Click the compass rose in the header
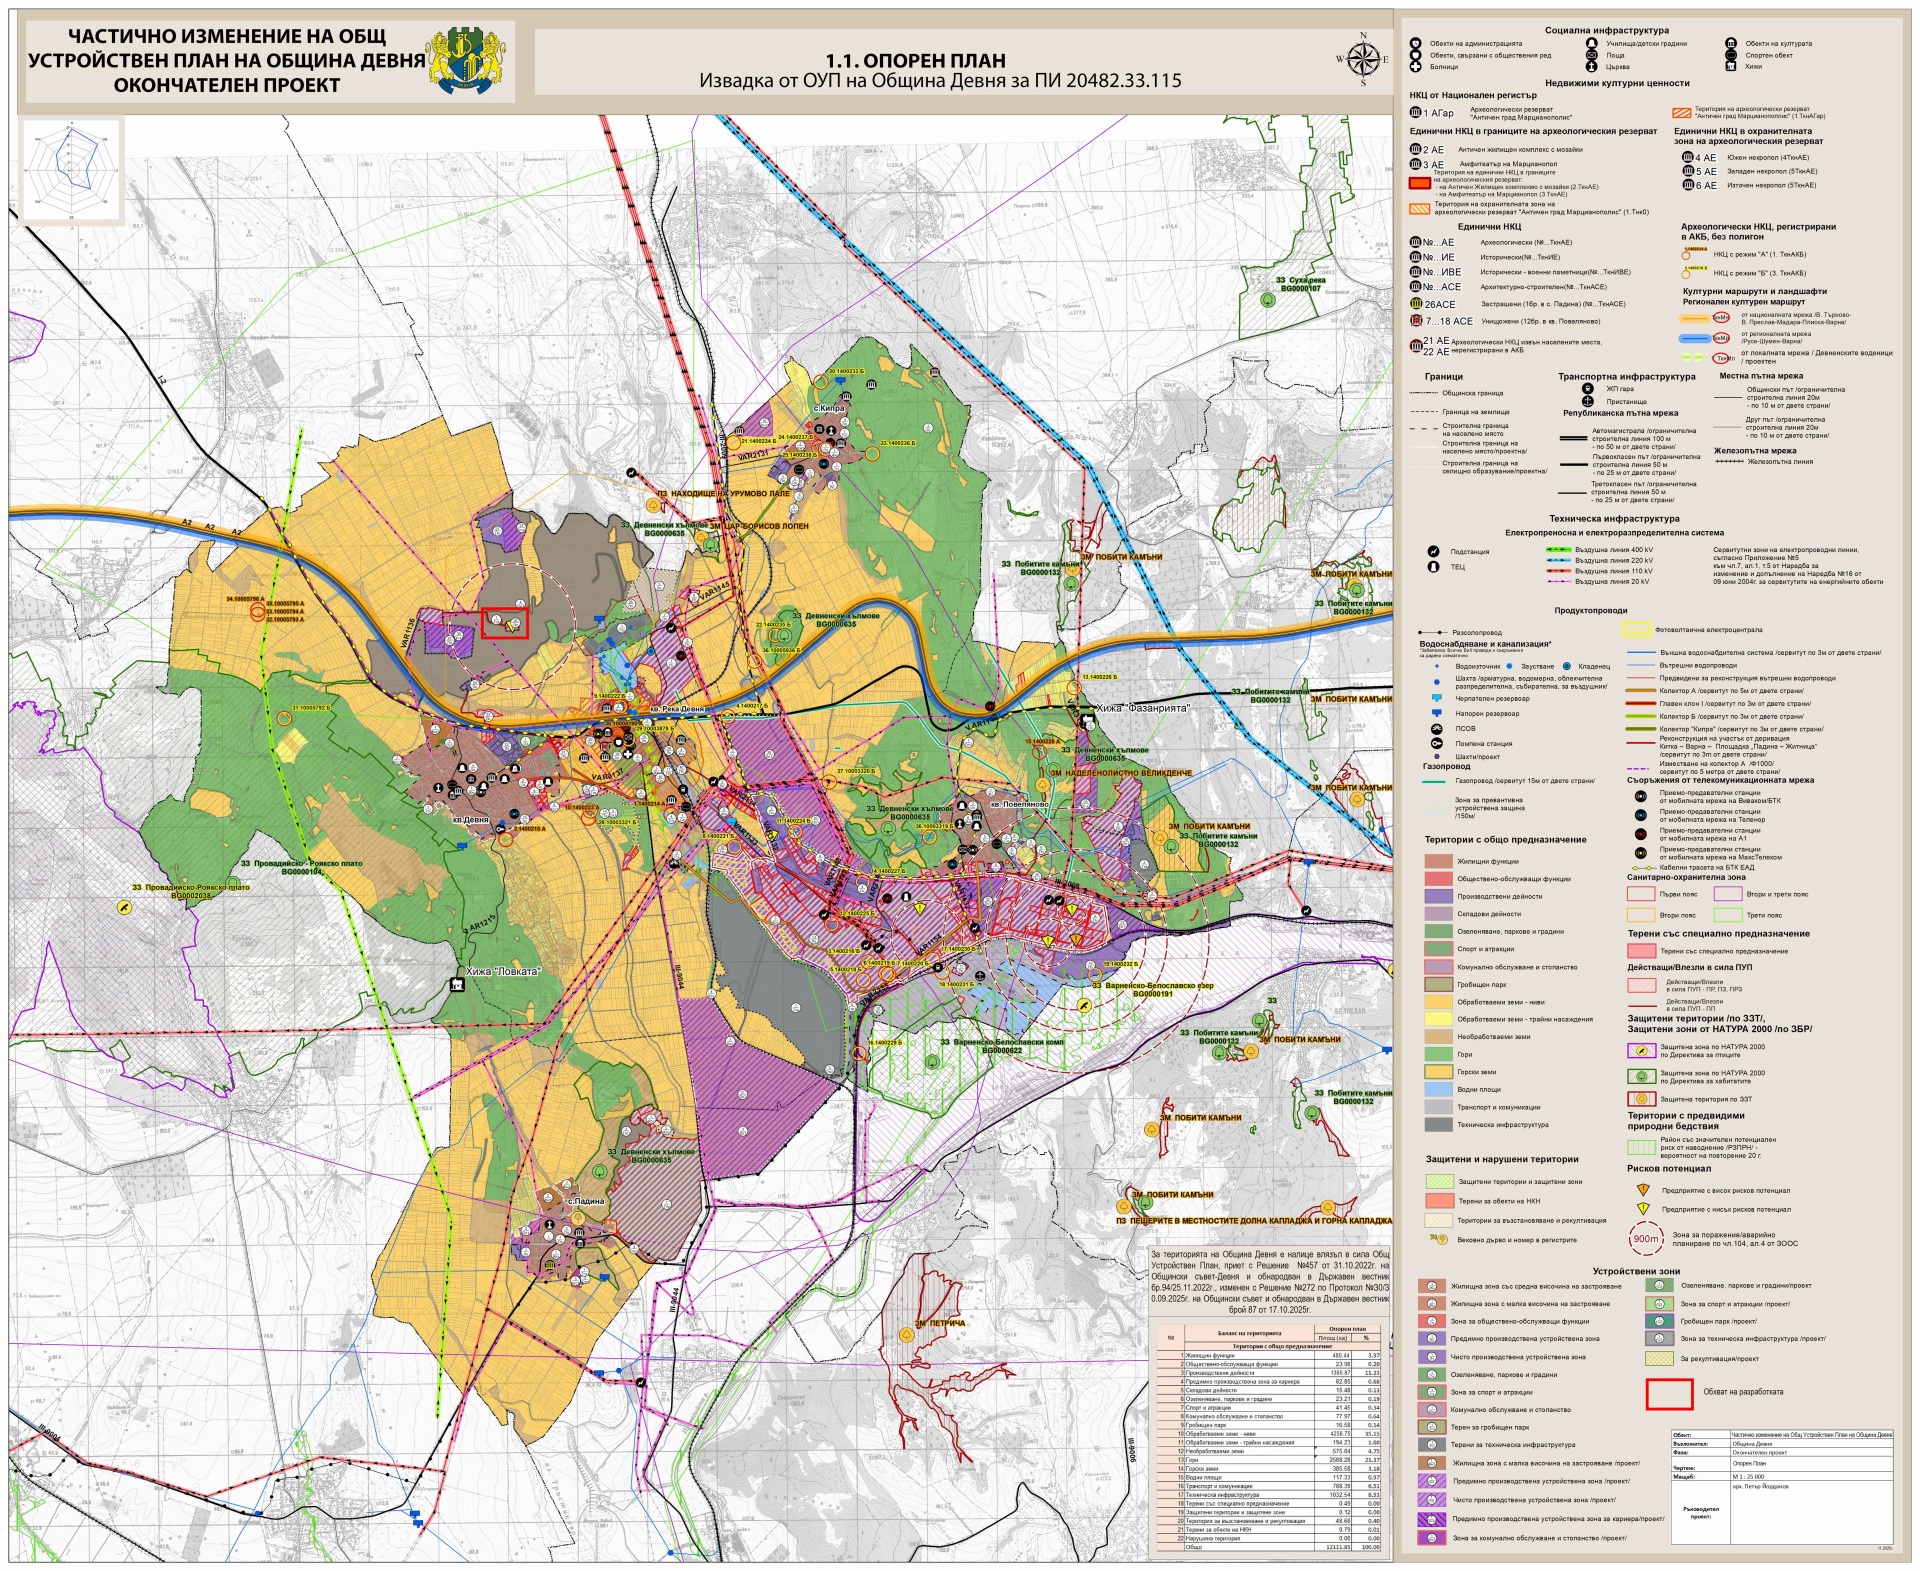 pos(1362,58)
